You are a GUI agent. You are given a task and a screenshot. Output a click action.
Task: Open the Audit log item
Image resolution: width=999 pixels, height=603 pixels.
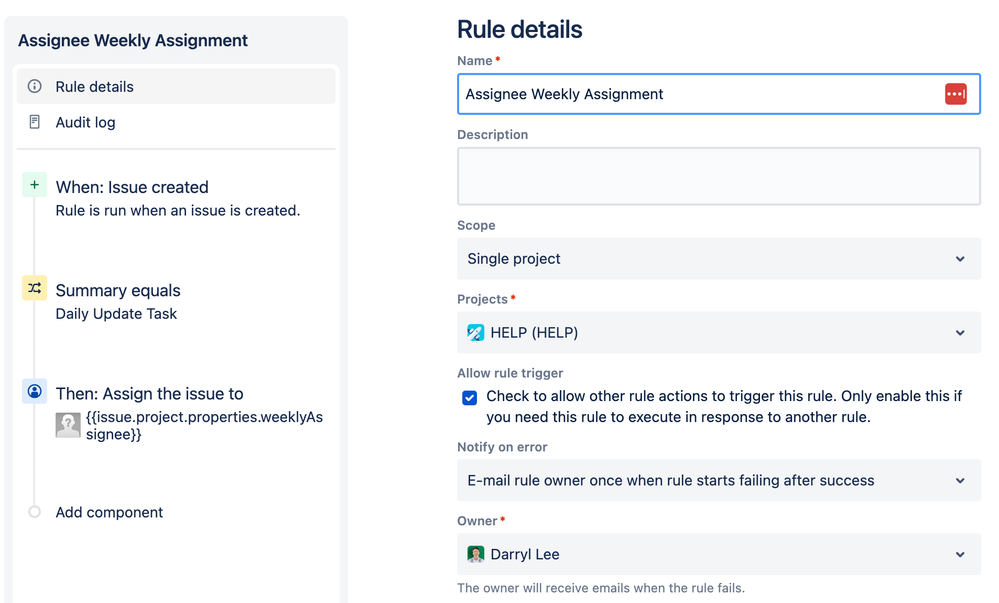pos(86,122)
